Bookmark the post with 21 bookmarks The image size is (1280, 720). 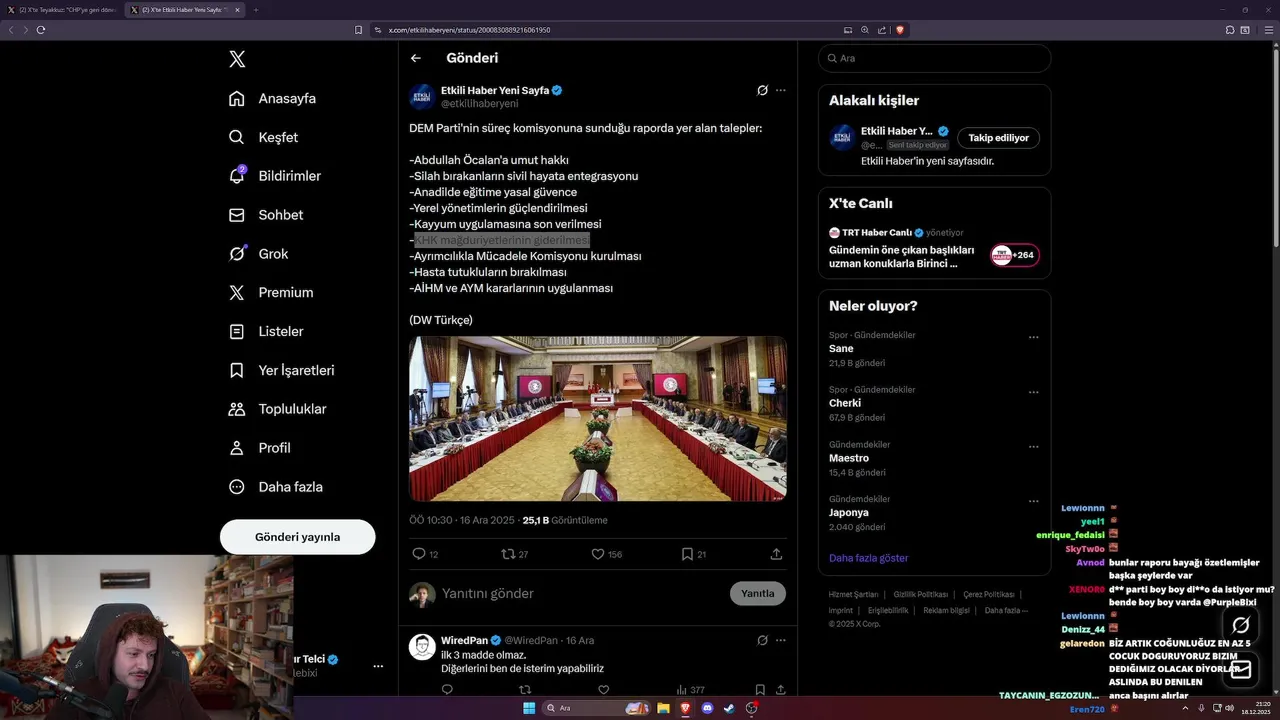point(687,554)
